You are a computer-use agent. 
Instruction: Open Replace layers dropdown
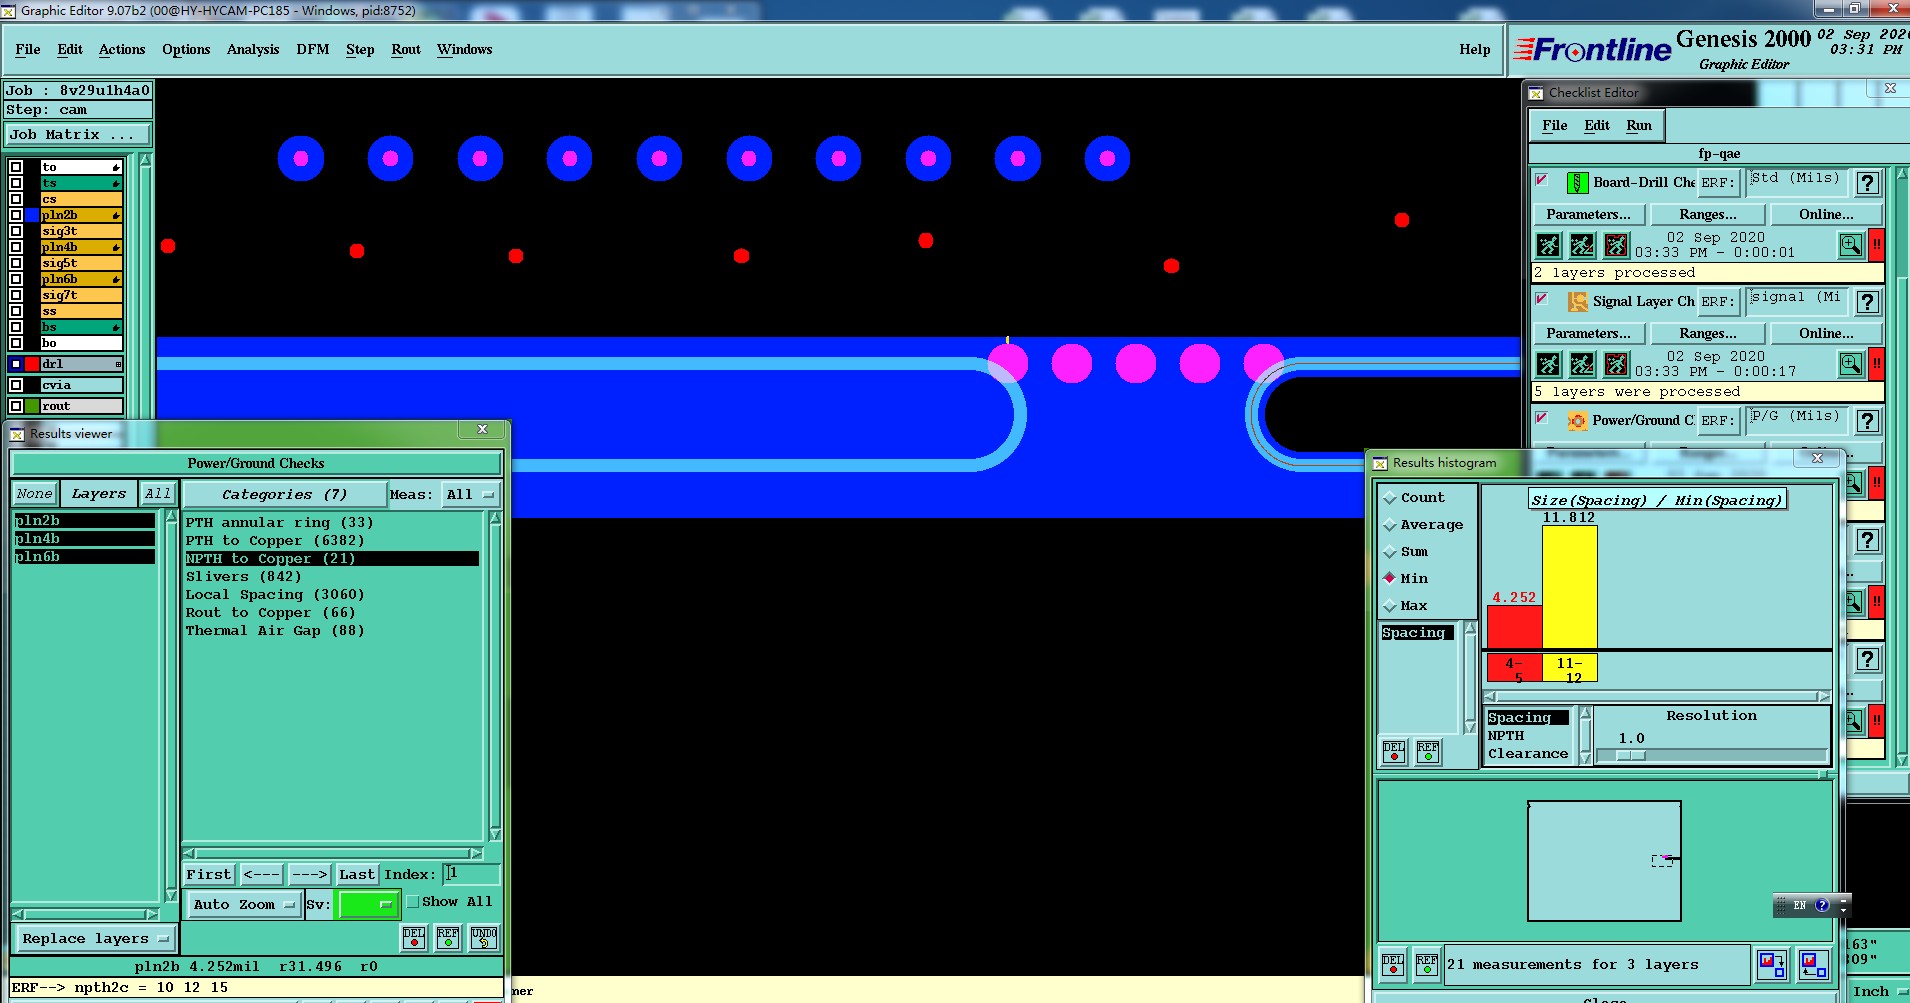tap(95, 939)
